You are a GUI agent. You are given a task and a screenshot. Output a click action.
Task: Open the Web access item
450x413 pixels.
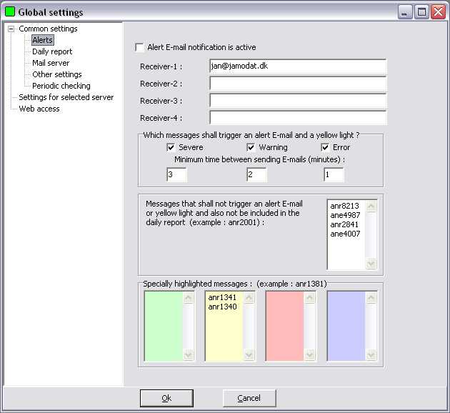pyautogui.click(x=39, y=109)
